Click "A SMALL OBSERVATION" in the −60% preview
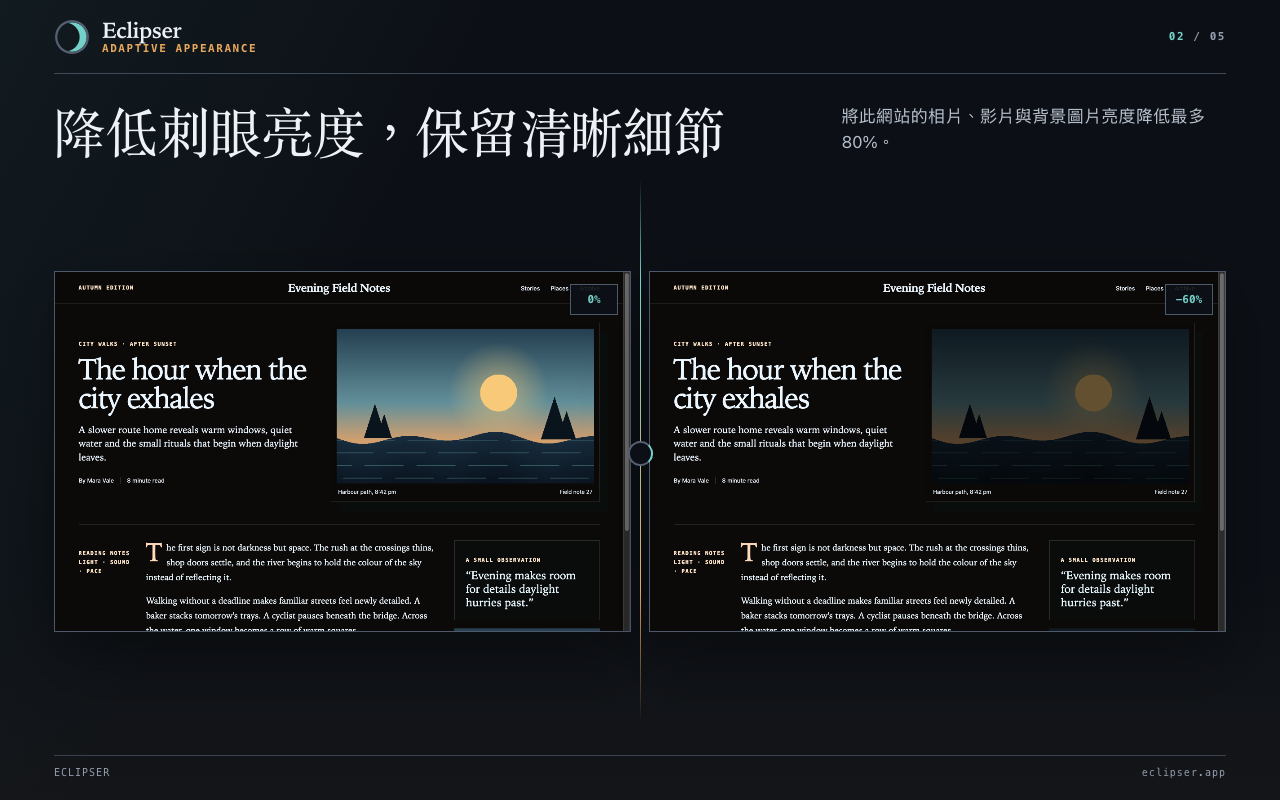Image resolution: width=1280 pixels, height=800 pixels. [1098, 560]
